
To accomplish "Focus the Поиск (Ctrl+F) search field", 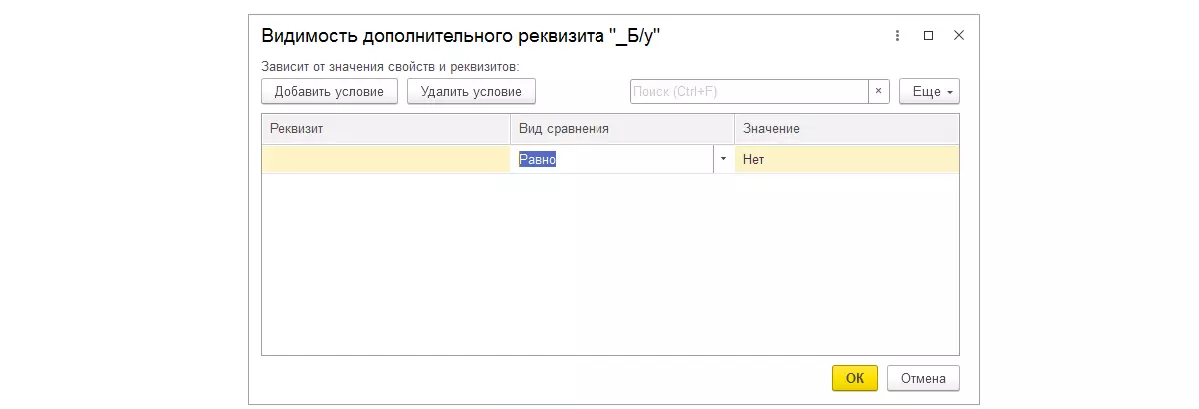I will pyautogui.click(x=748, y=91).
